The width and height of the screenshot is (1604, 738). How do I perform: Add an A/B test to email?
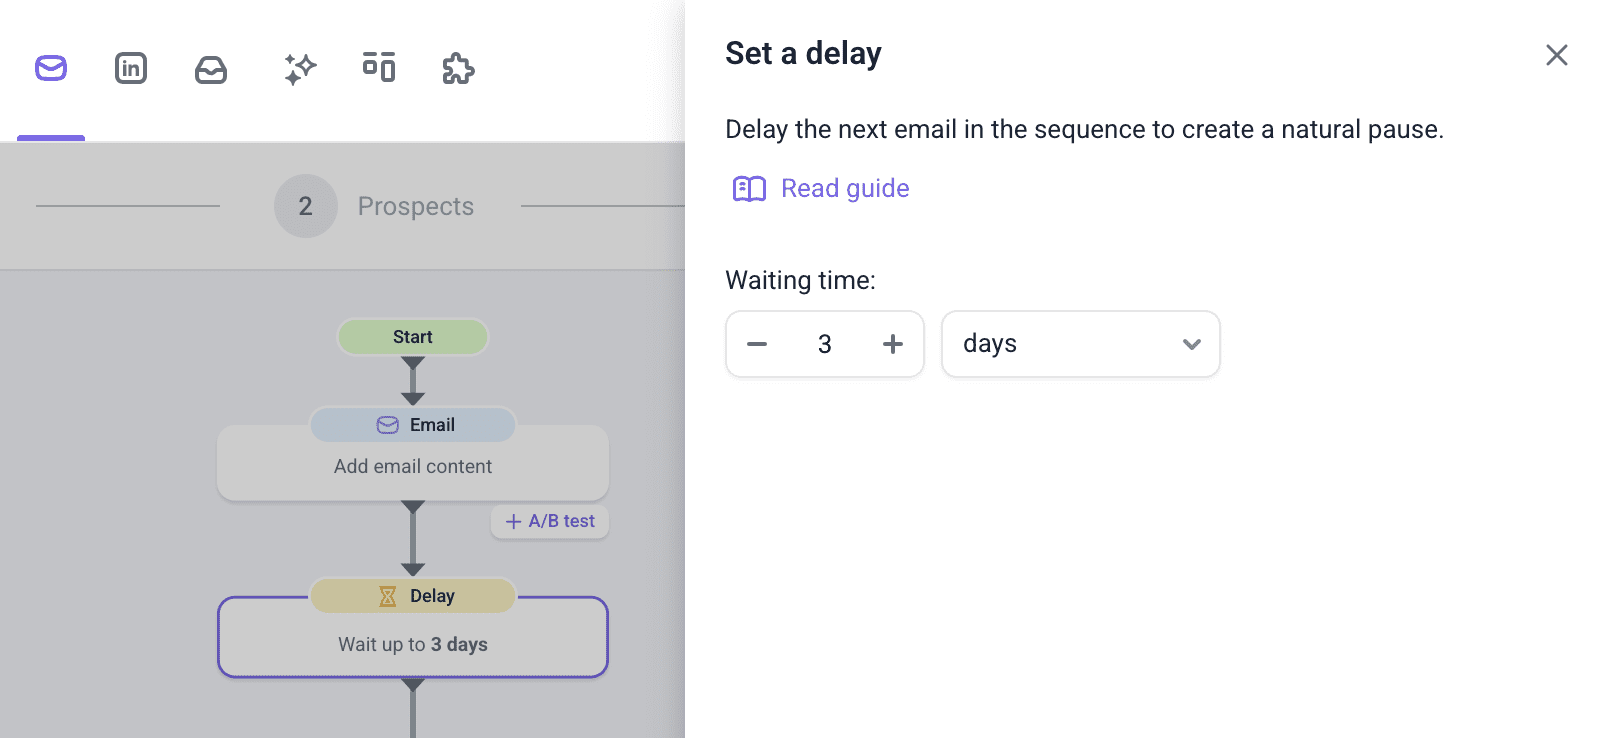point(550,521)
